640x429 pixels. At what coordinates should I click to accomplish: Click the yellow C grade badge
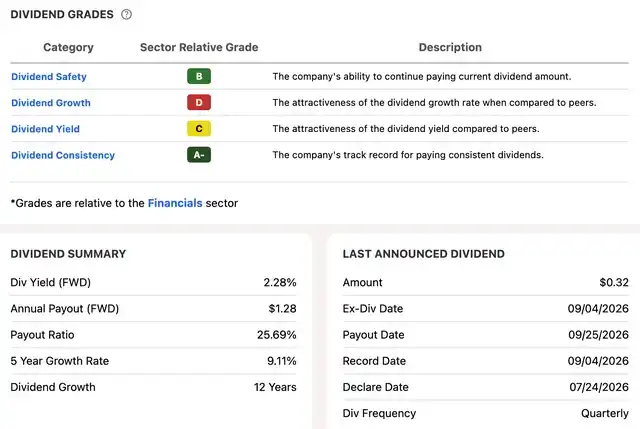(x=199, y=129)
